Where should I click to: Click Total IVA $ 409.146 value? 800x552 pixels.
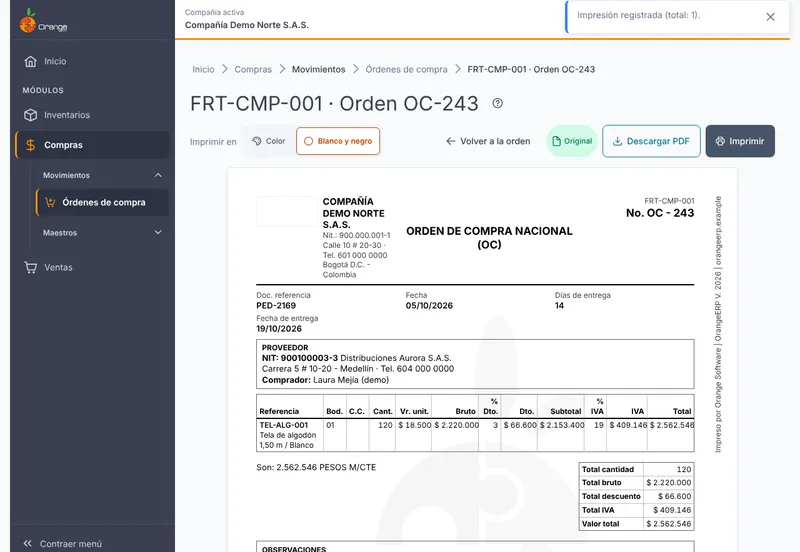pyautogui.click(x=672, y=510)
